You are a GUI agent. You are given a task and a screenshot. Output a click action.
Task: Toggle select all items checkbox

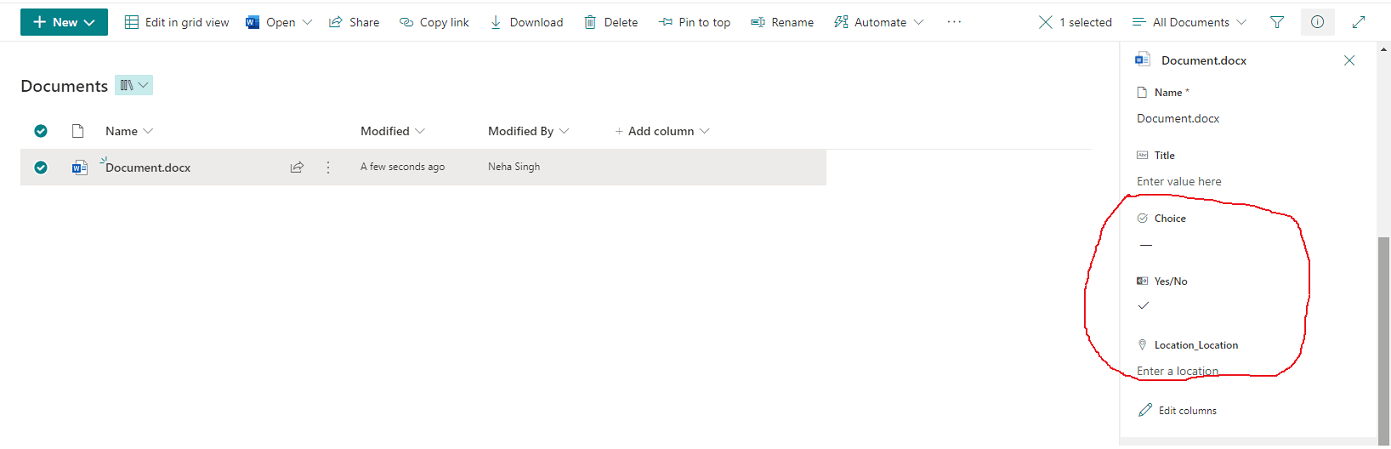click(41, 131)
